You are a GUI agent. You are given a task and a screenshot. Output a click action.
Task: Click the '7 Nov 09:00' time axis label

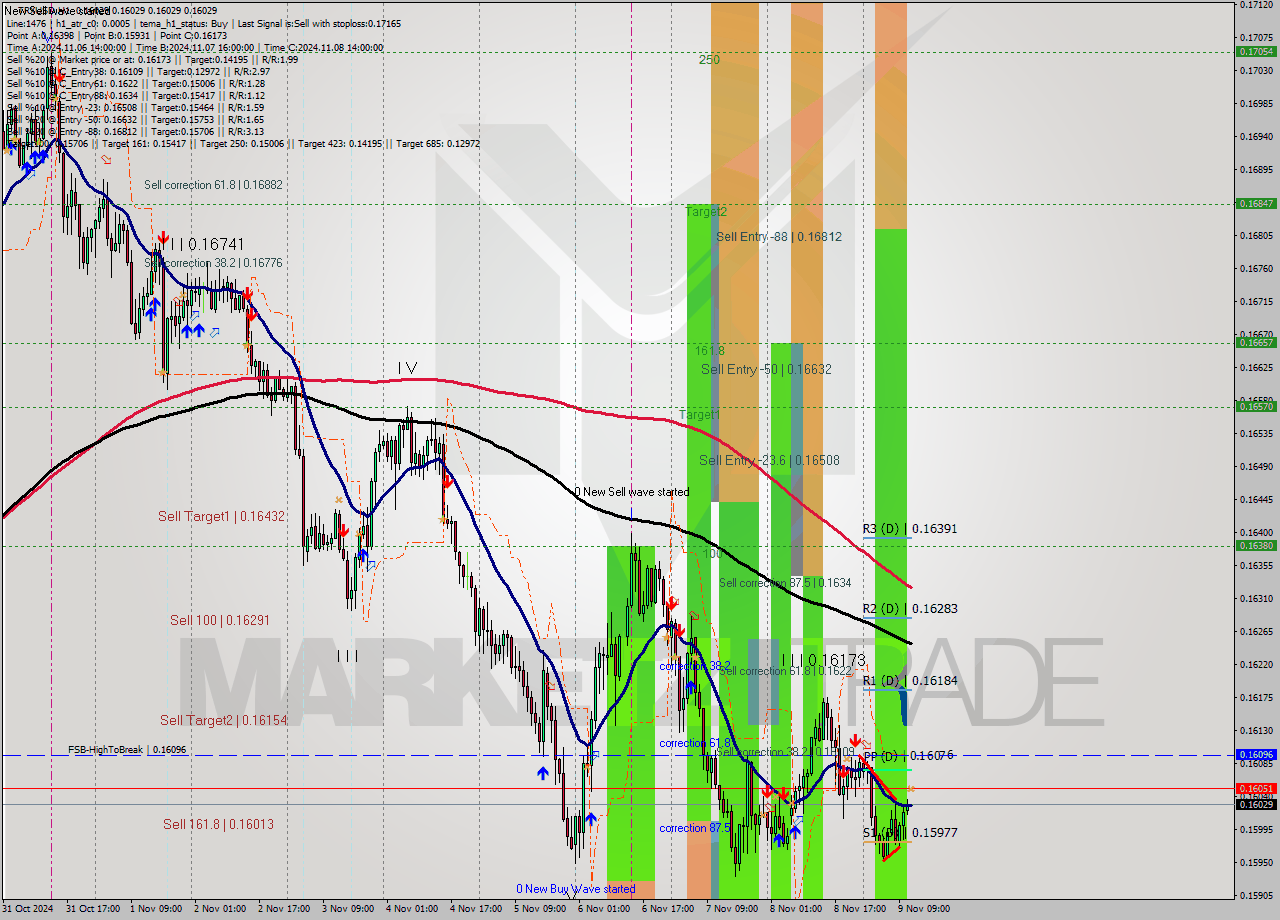point(732,909)
